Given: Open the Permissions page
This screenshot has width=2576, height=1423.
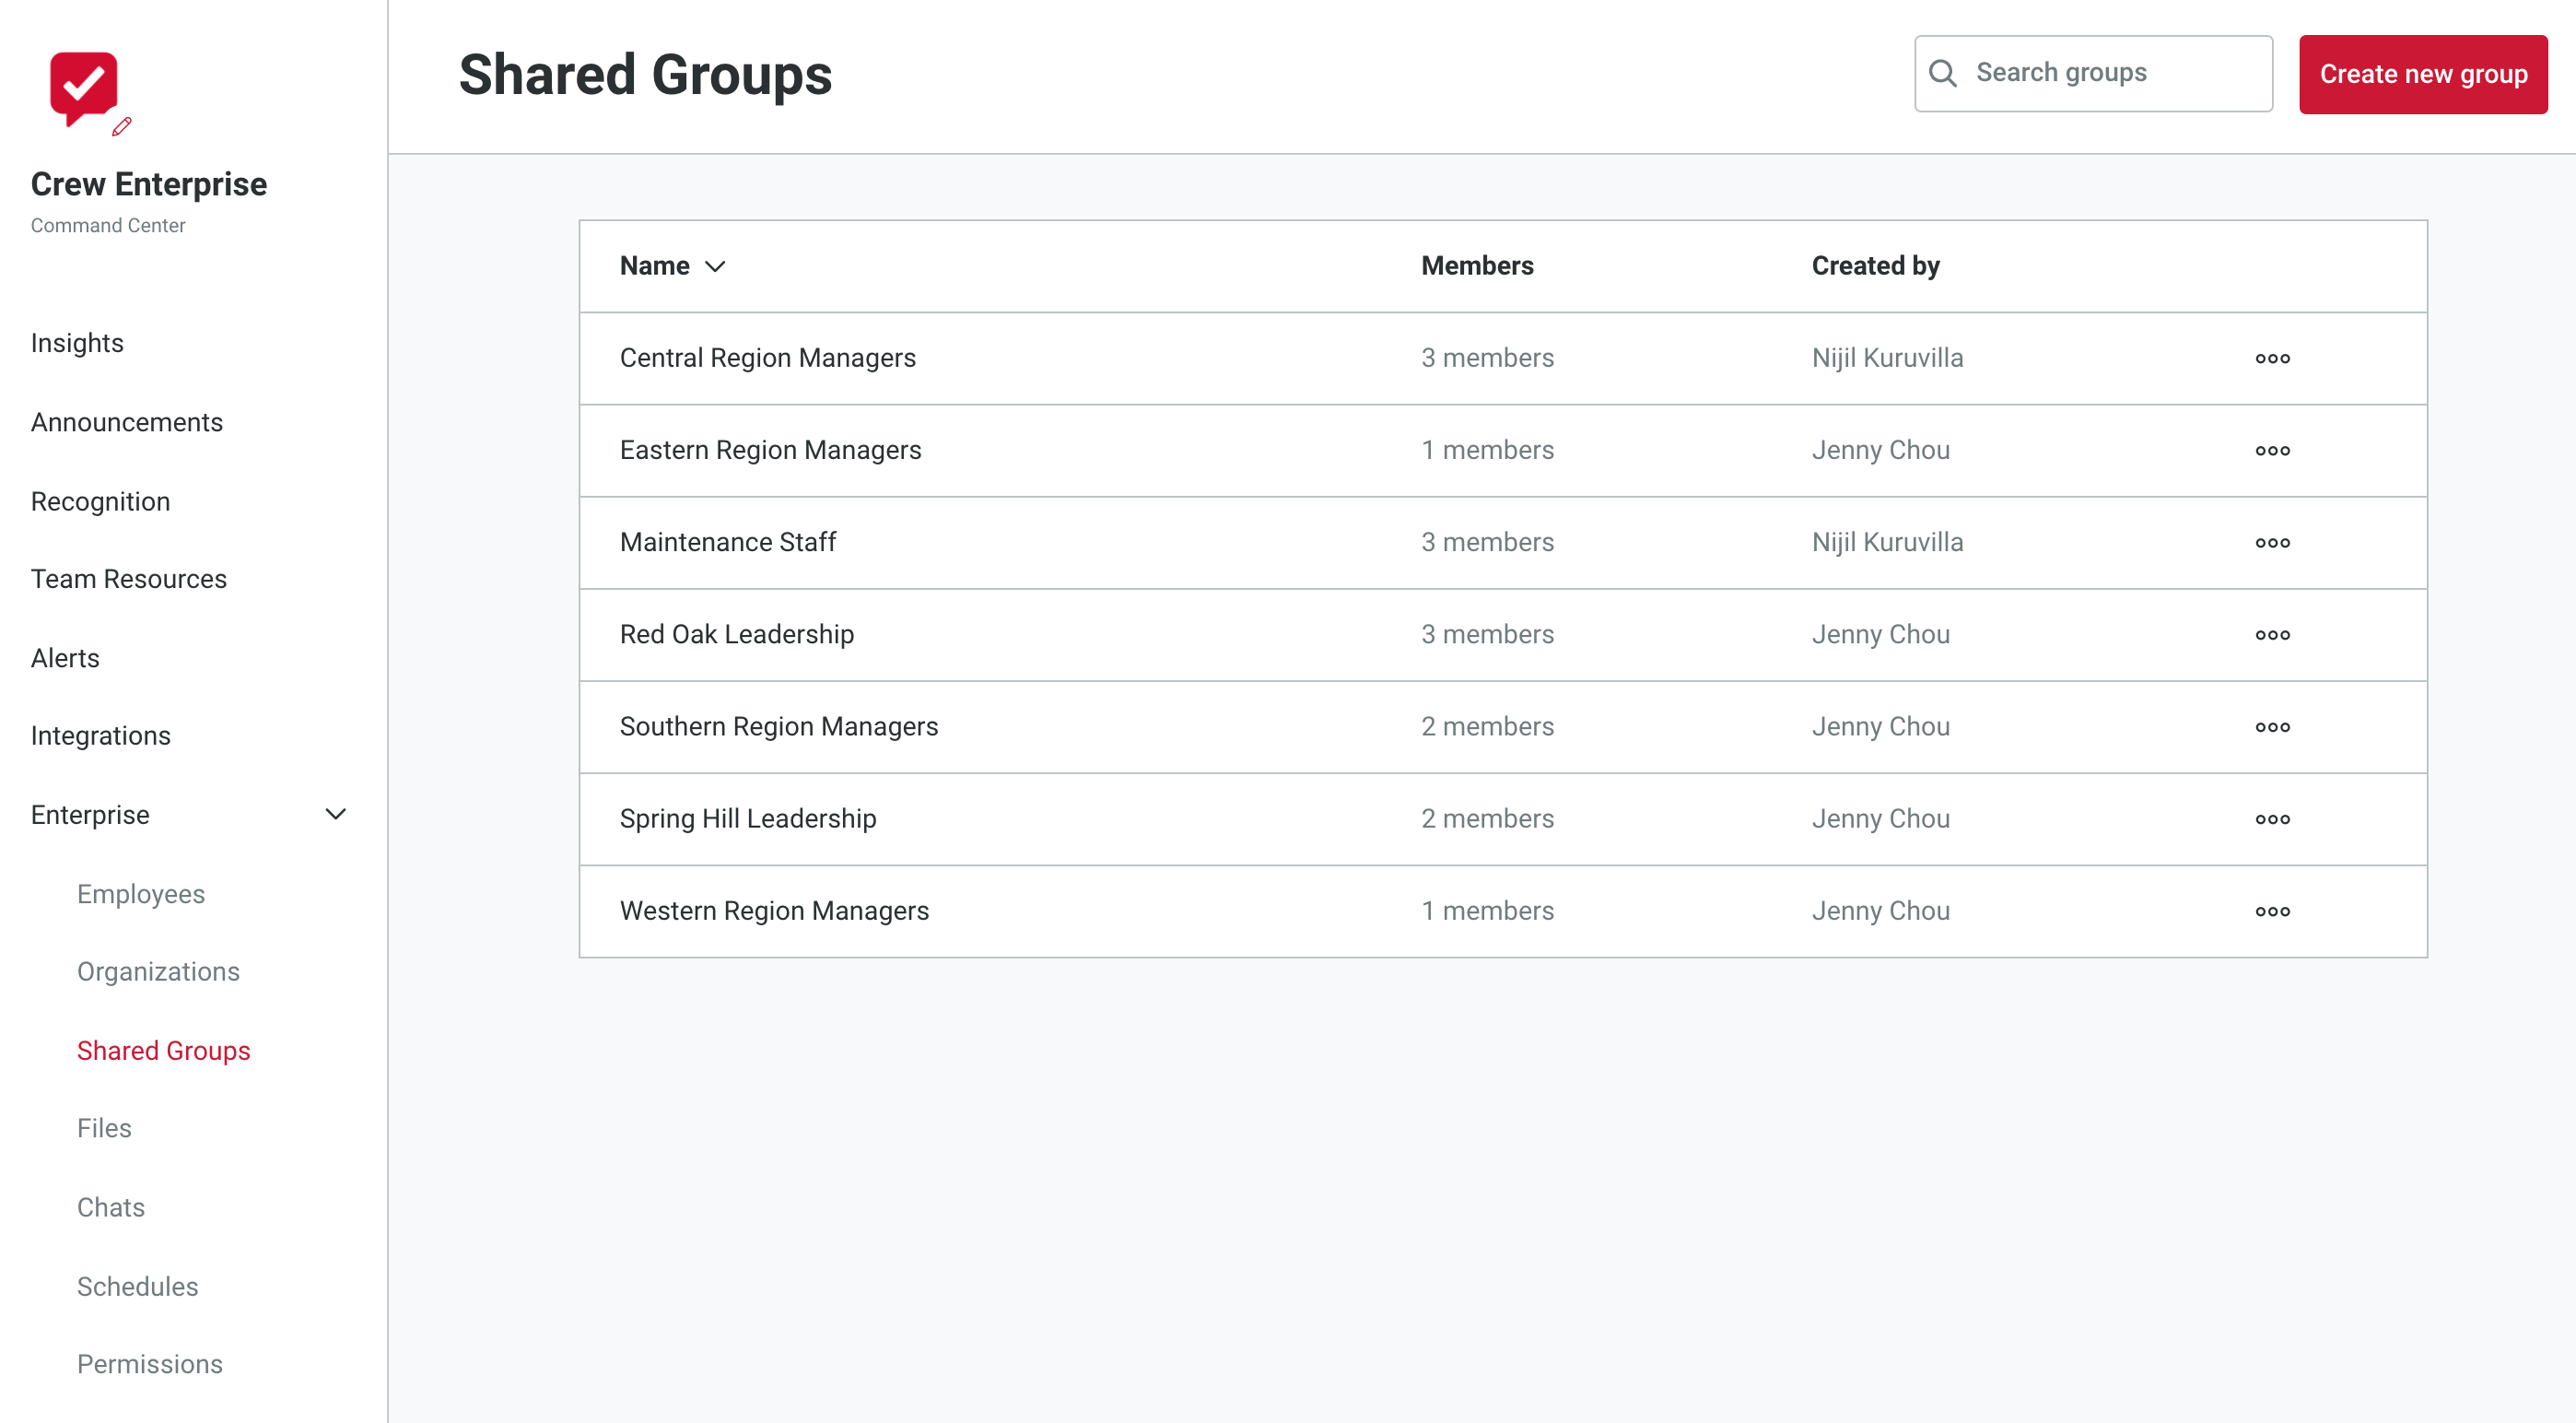Looking at the screenshot, I should click(x=150, y=1363).
